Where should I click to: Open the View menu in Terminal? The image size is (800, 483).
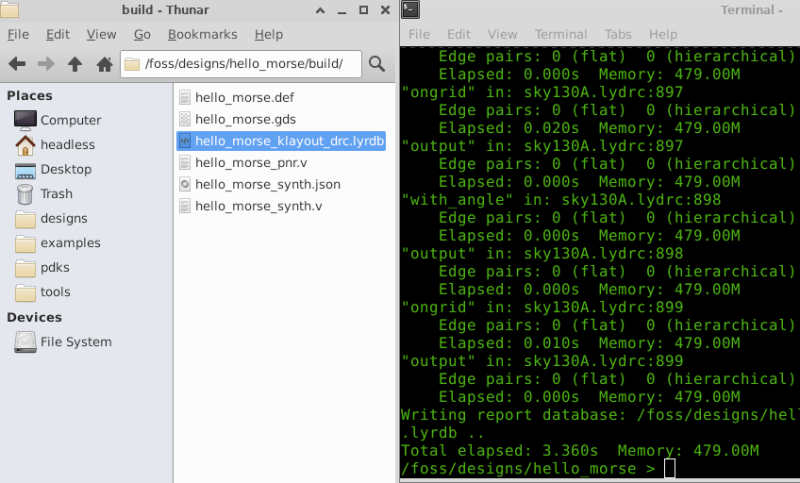coord(502,34)
